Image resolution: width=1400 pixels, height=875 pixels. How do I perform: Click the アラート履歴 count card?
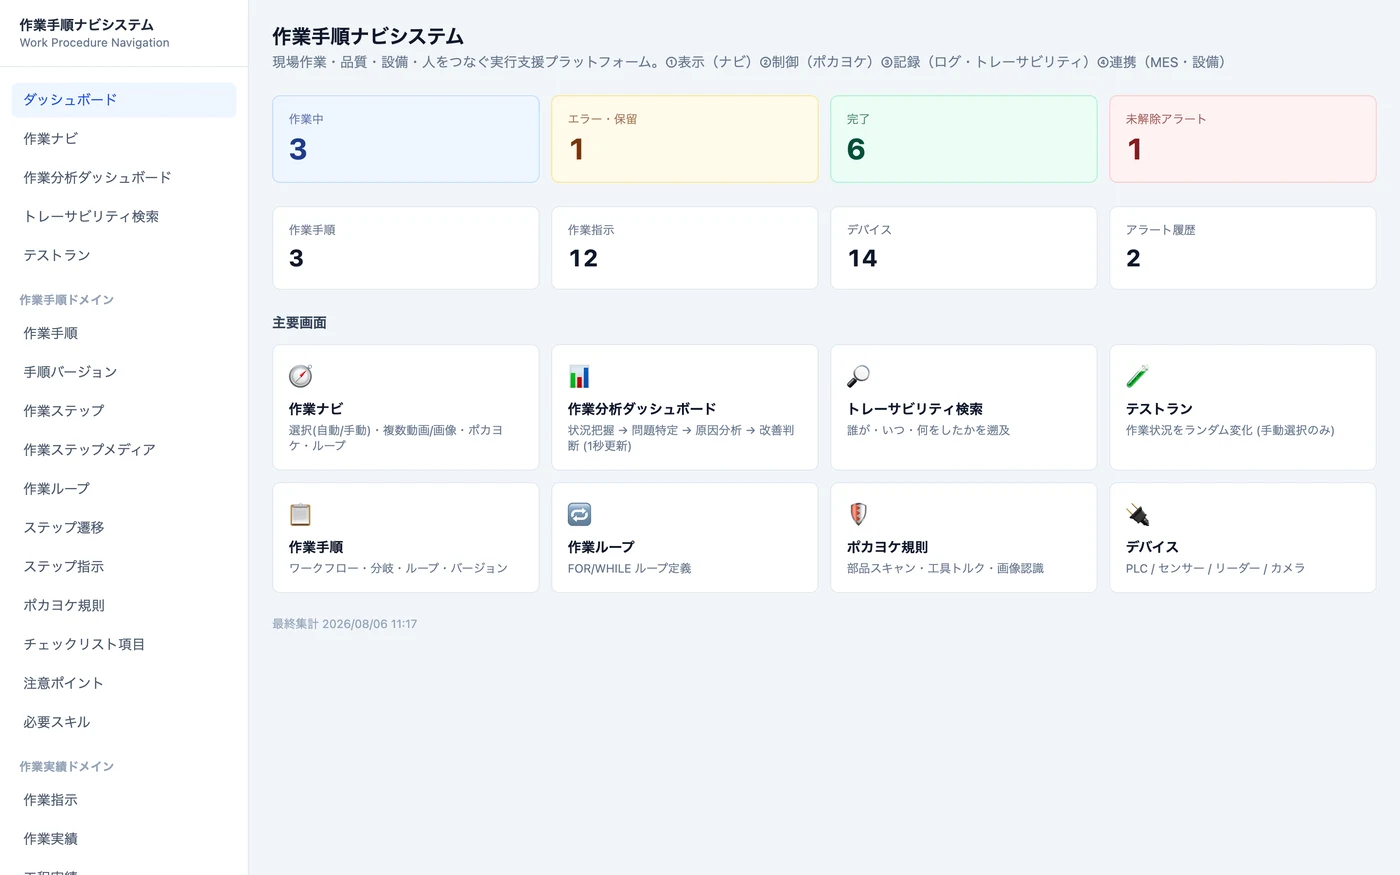(x=1243, y=248)
